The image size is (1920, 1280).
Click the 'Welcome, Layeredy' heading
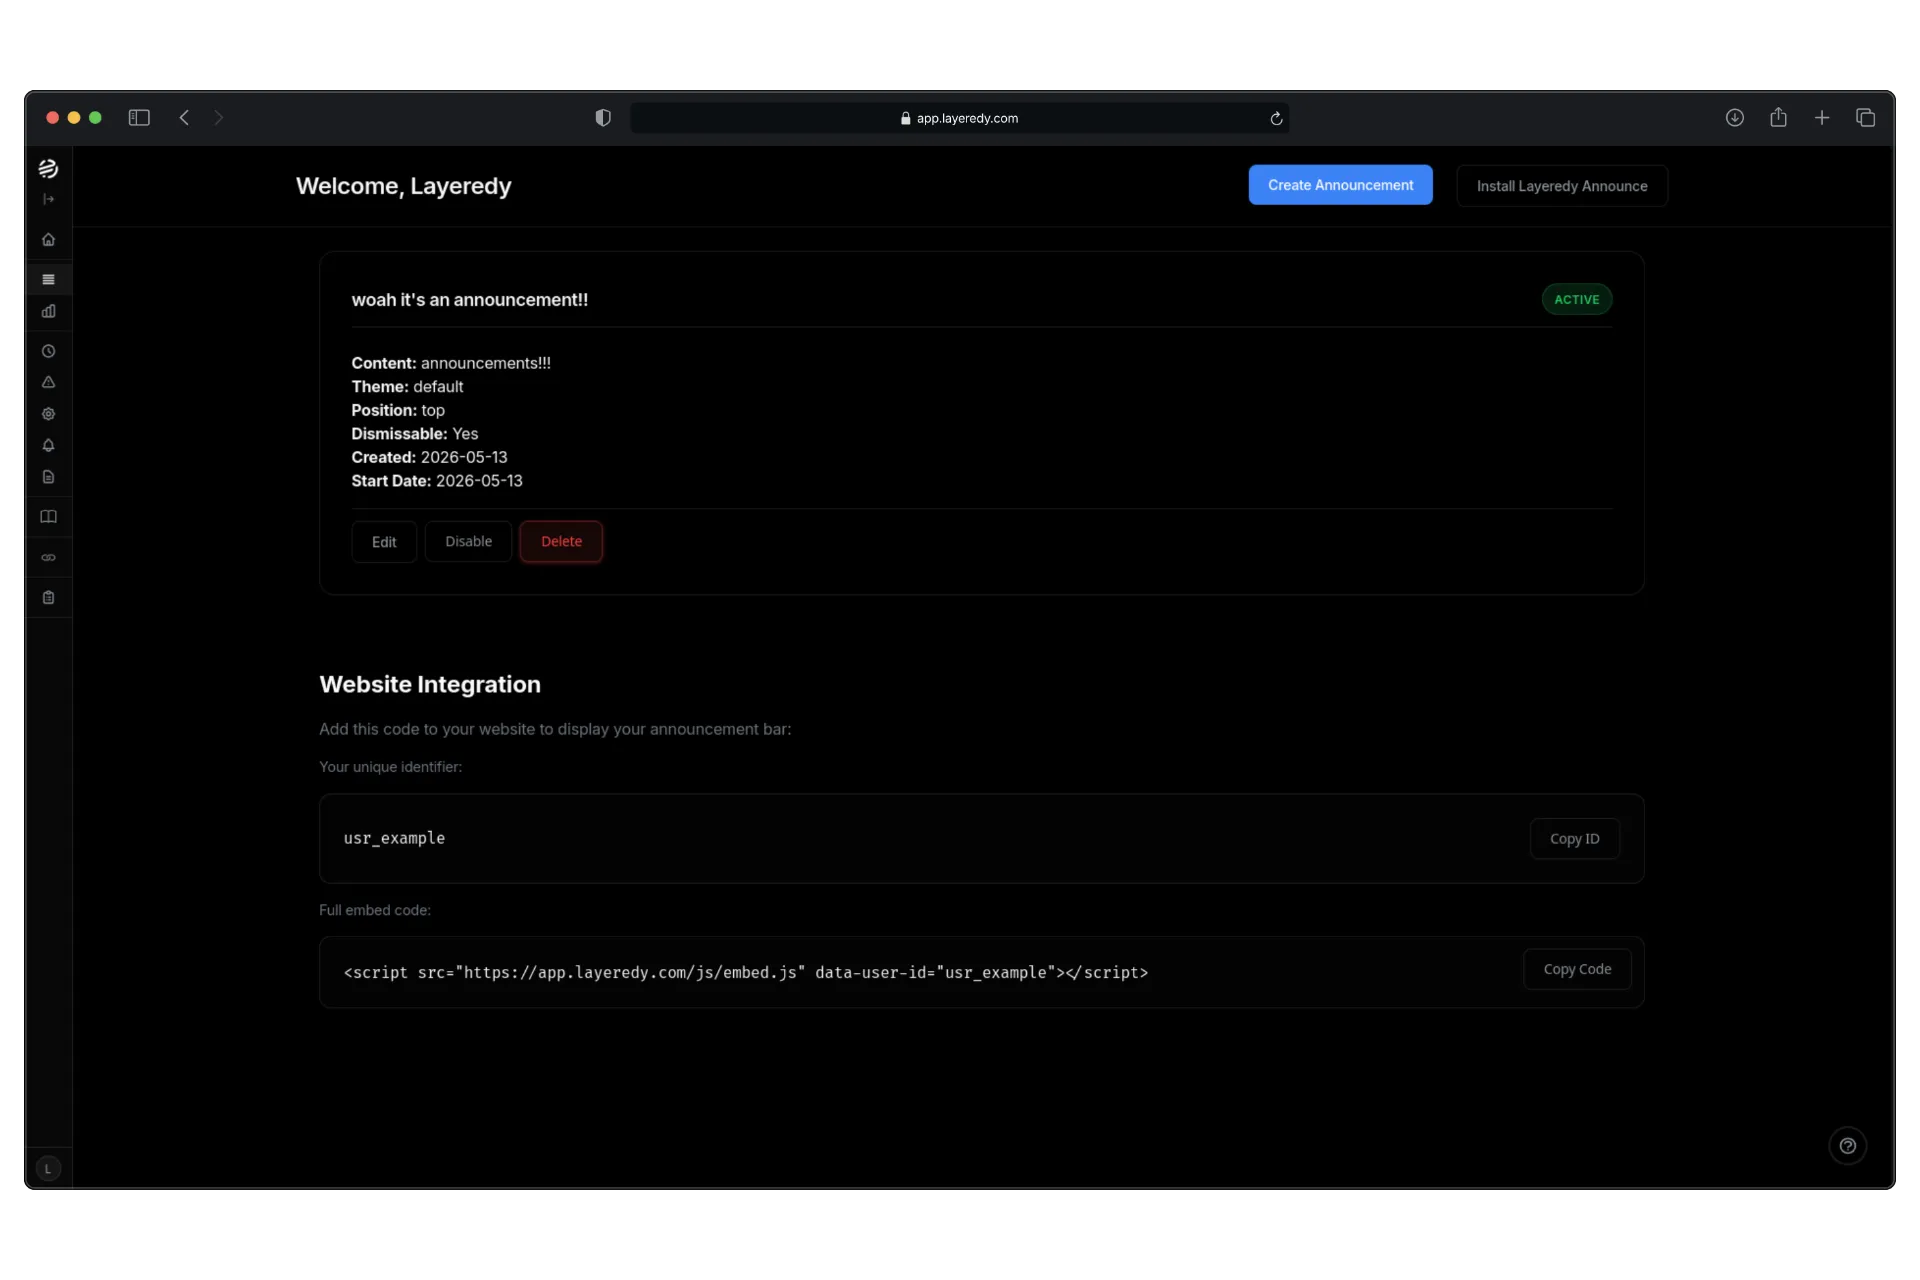pyautogui.click(x=403, y=186)
